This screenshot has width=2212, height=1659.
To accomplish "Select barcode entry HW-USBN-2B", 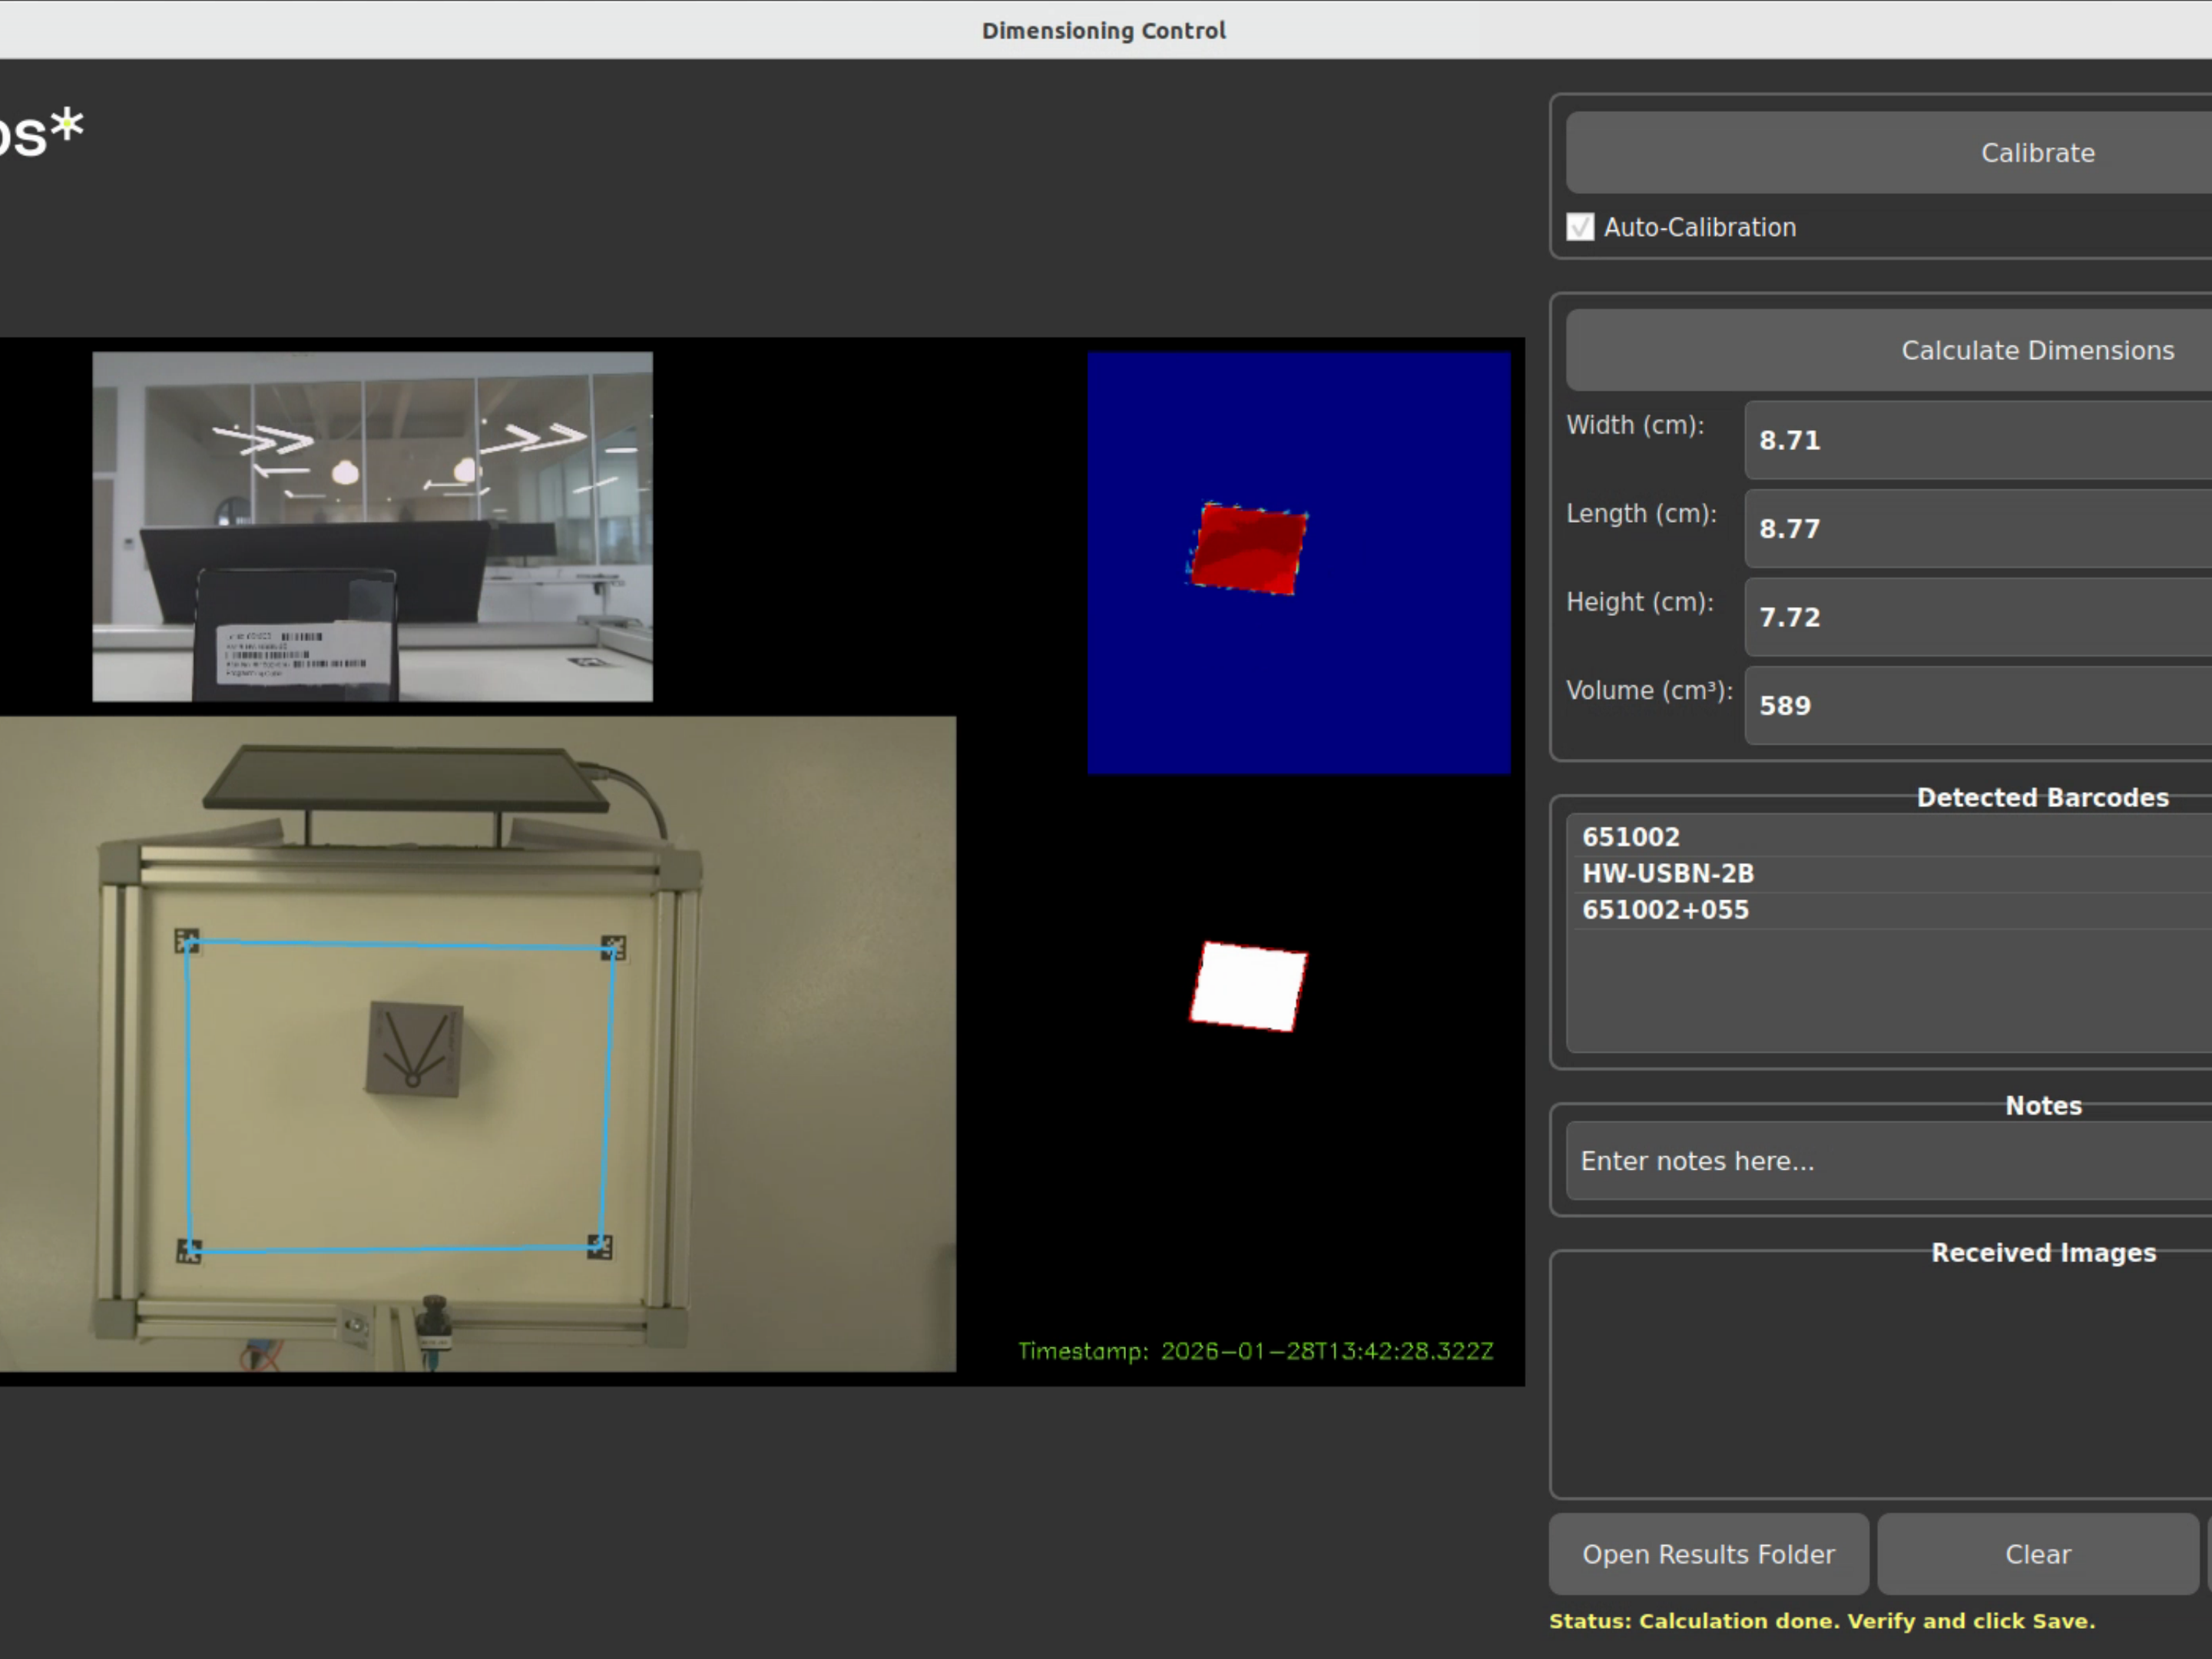I will click(x=1667, y=873).
